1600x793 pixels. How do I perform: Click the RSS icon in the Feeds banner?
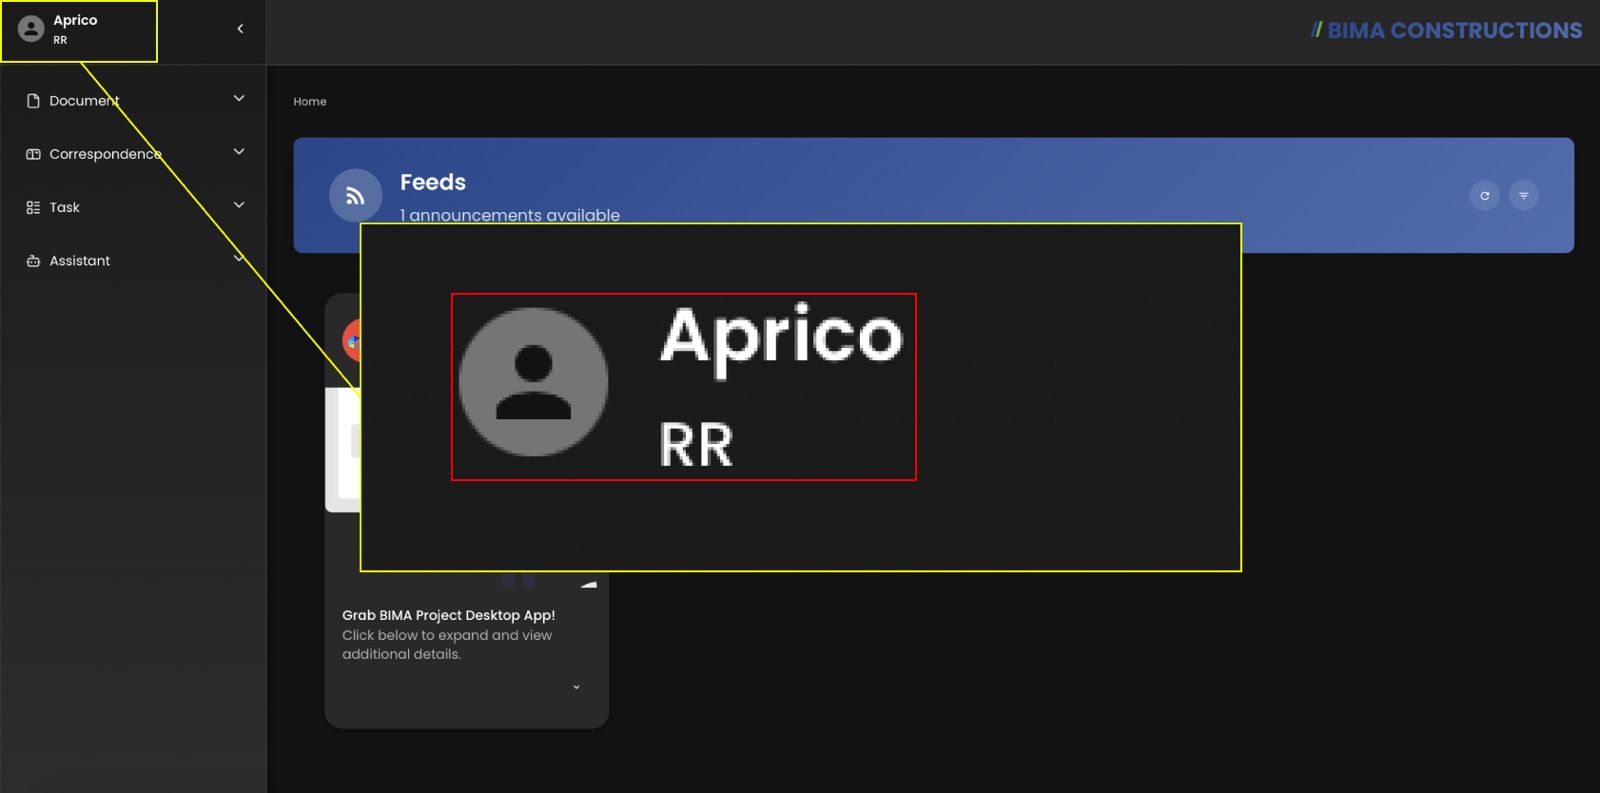point(355,196)
